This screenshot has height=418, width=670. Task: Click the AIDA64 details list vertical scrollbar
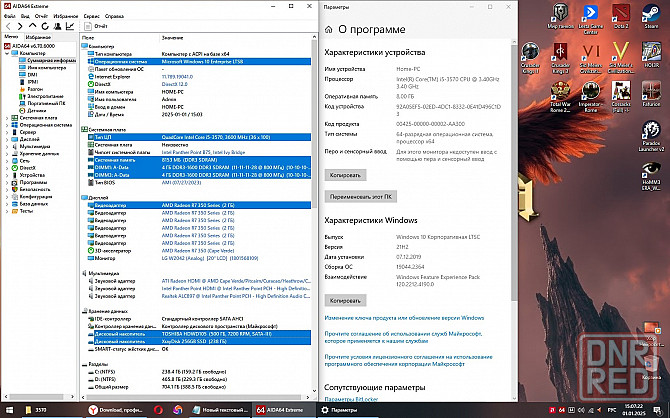(315, 124)
